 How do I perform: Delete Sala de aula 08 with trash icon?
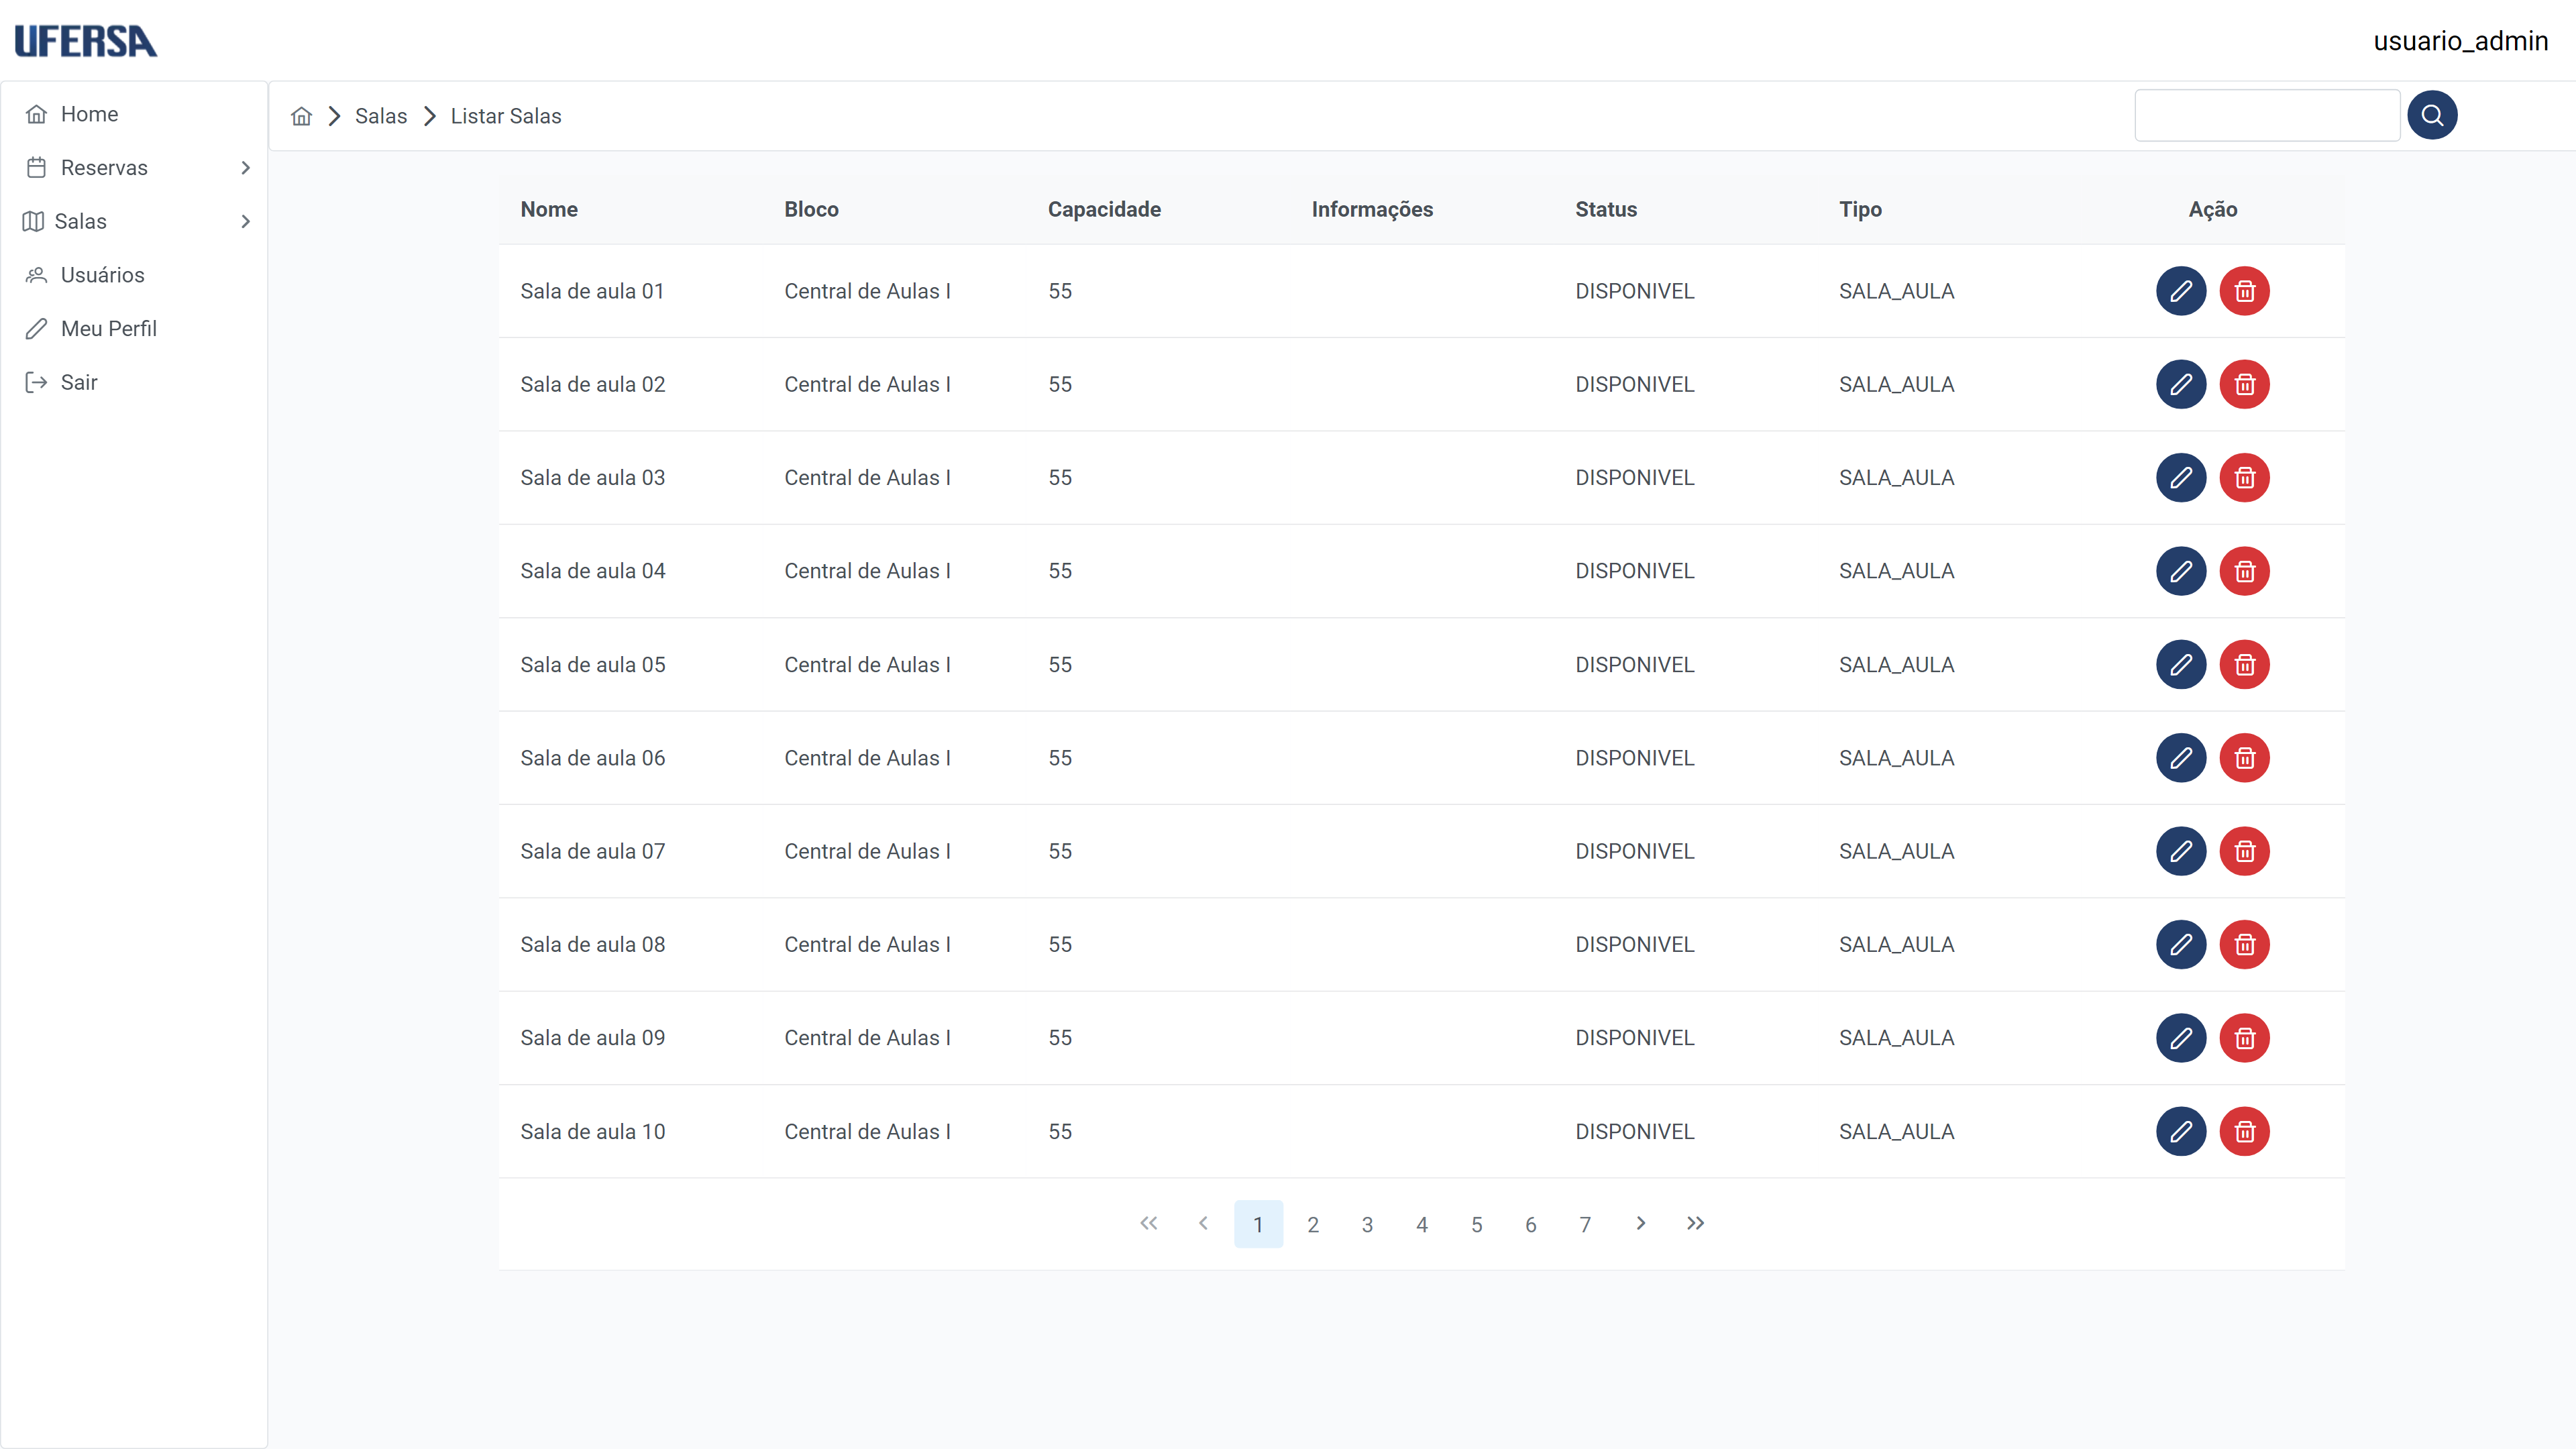2245,945
